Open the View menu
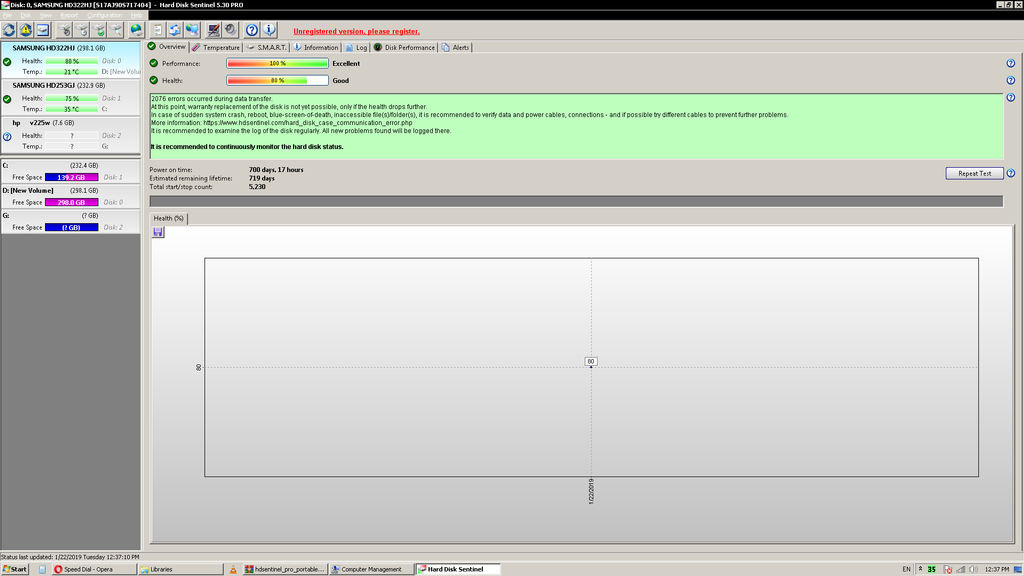Viewport: 1024px width, 576px height. pos(46,15)
